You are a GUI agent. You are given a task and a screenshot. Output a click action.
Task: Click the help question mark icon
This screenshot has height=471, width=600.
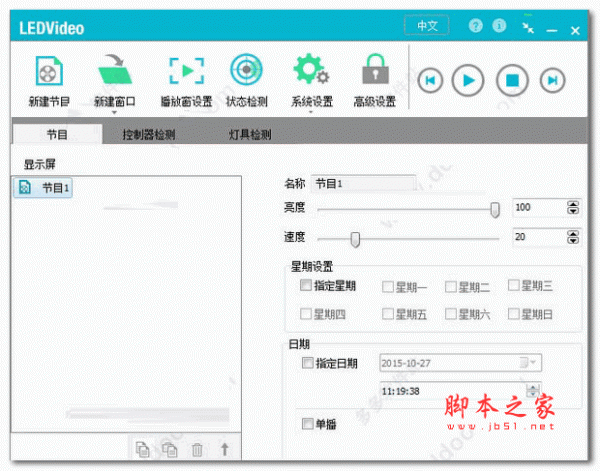pyautogui.click(x=476, y=26)
